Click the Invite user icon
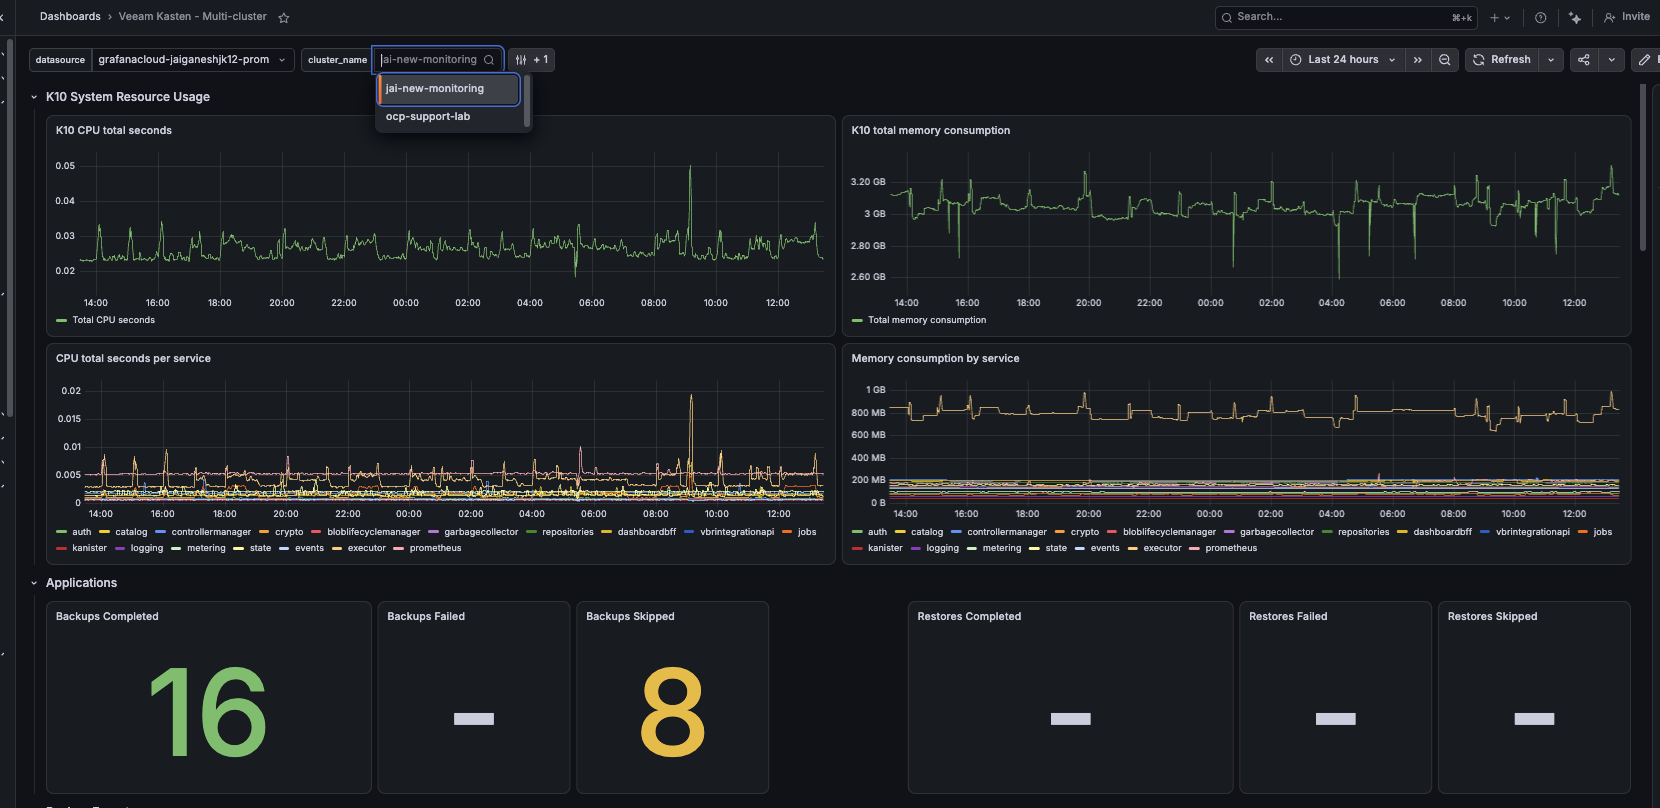 (x=1609, y=17)
